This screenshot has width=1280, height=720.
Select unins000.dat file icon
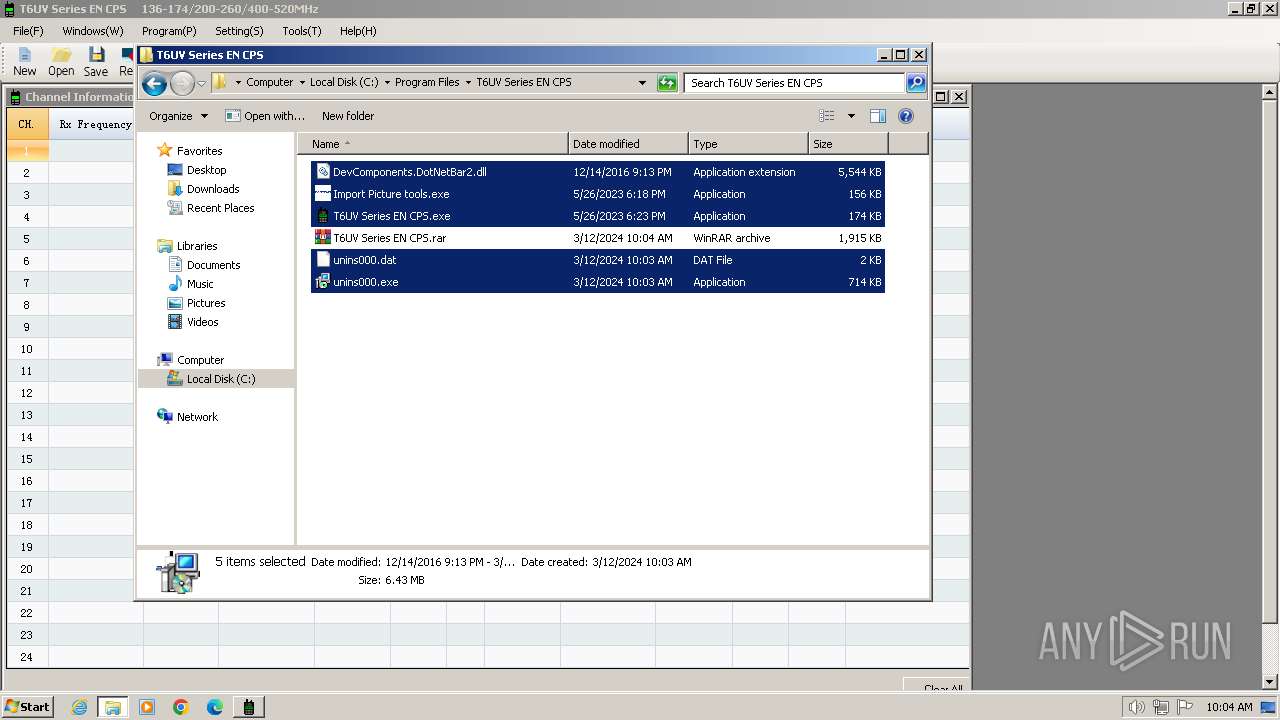(323, 260)
